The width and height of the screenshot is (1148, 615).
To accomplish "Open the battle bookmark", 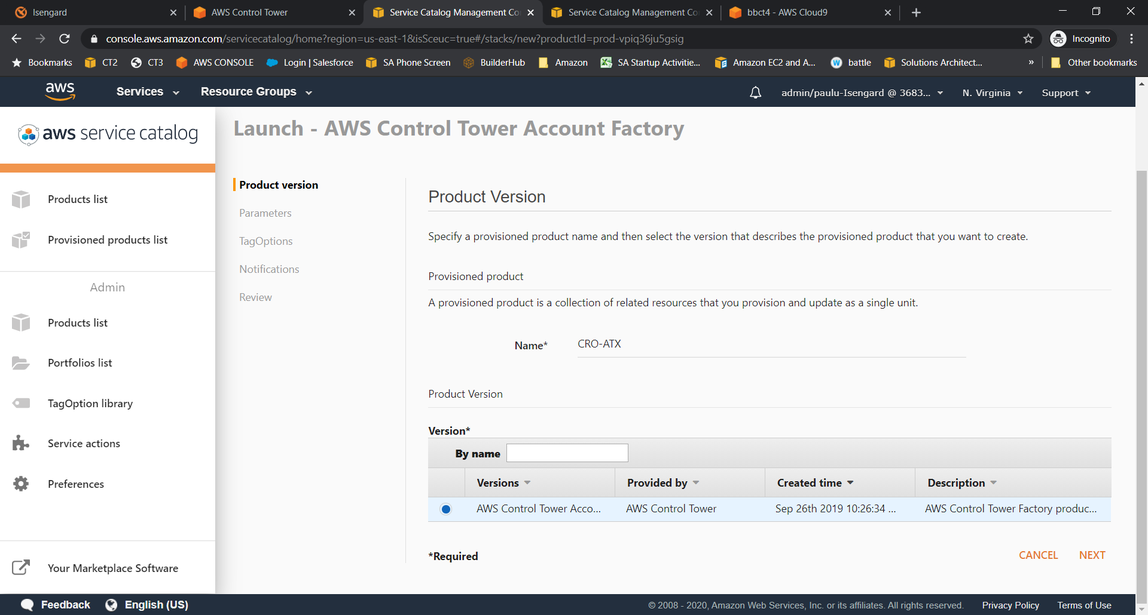I will 851,63.
